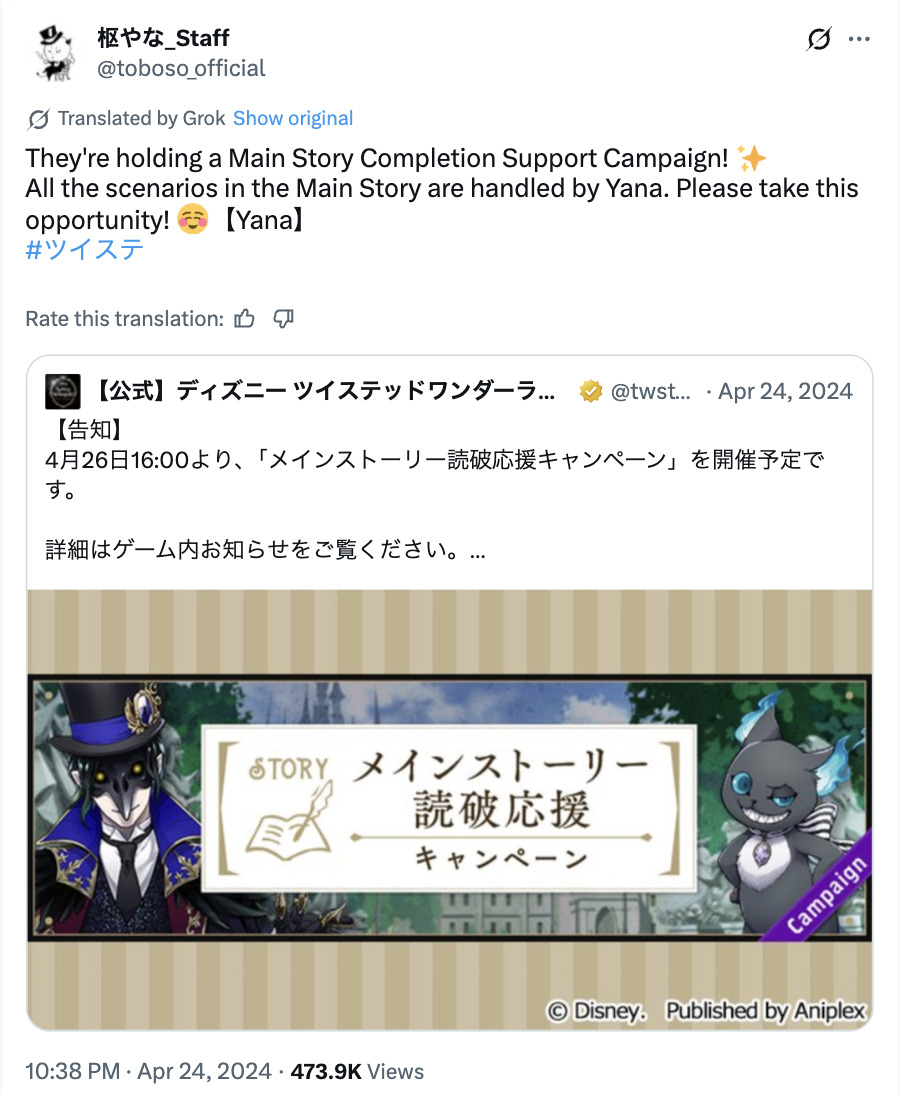Click the 10:38 PM · Apr 24, 2024 timestamp
Viewport: 900px width, 1094px height.
pyautogui.click(x=149, y=1071)
